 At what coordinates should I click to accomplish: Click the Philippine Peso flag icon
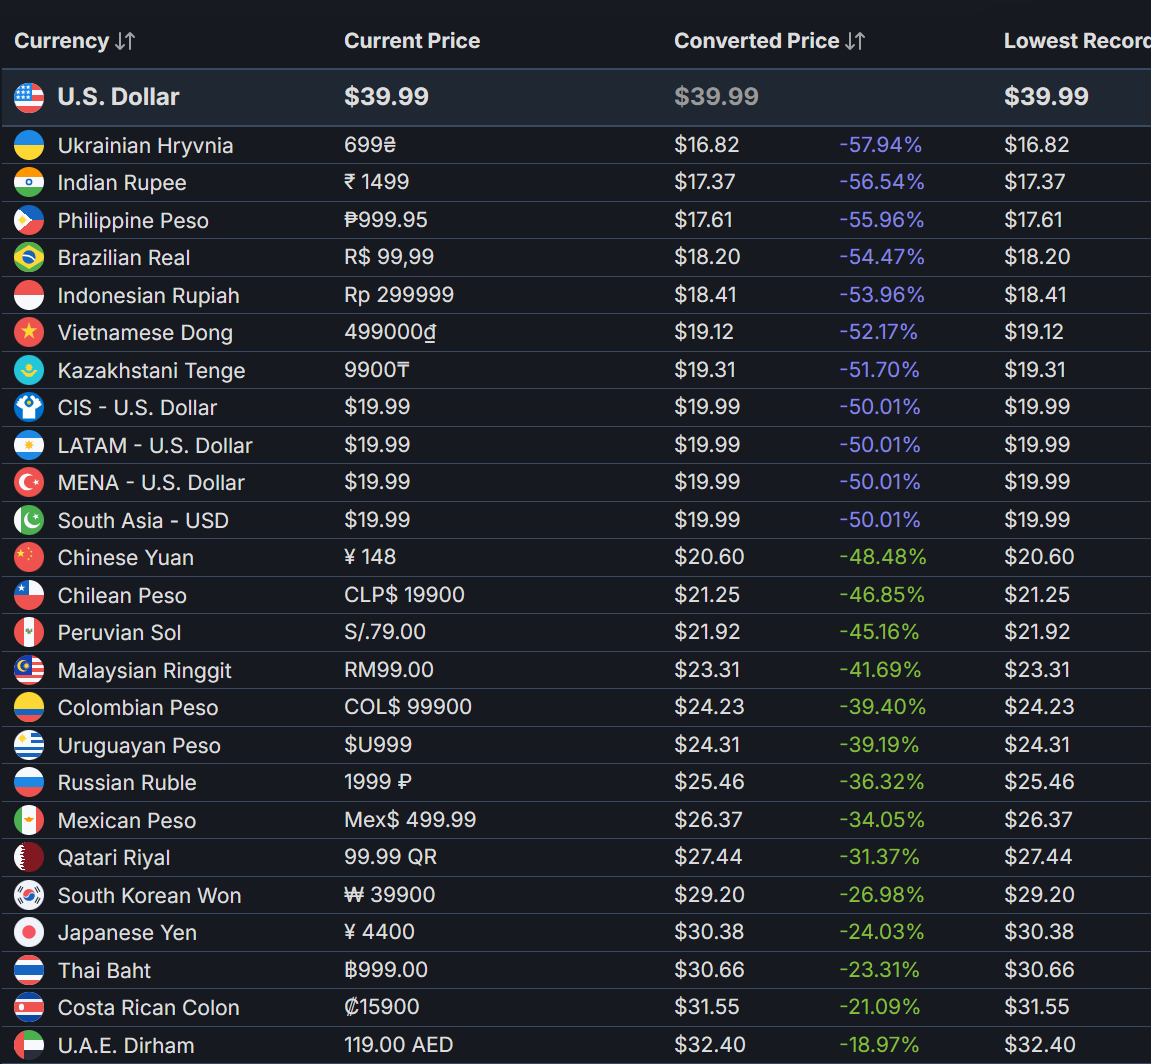point(29,220)
